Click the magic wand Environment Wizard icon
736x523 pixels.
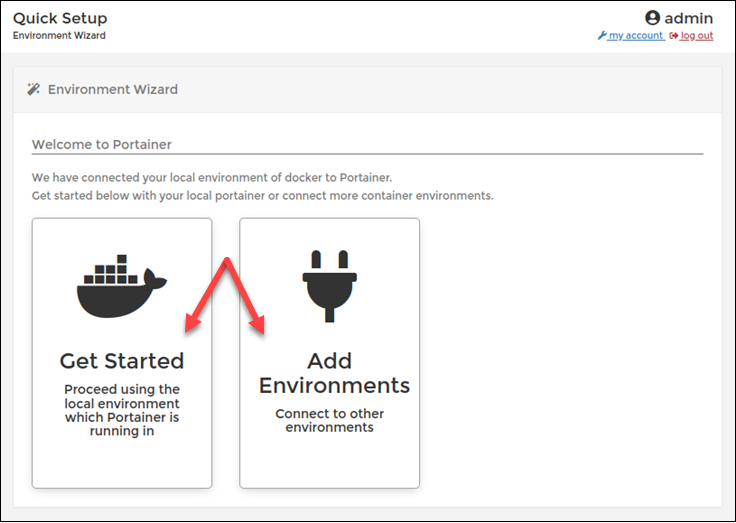(33, 89)
